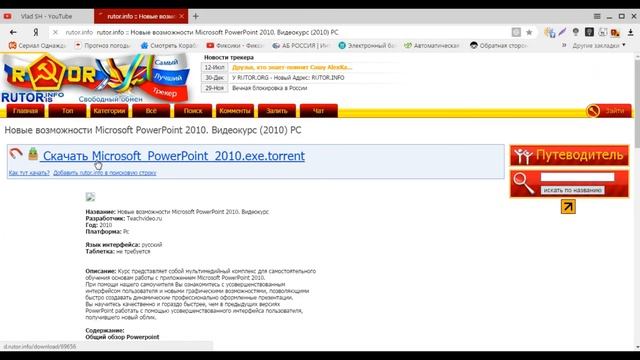
Task: Open the purple feather extension icon
Action: (562, 32)
